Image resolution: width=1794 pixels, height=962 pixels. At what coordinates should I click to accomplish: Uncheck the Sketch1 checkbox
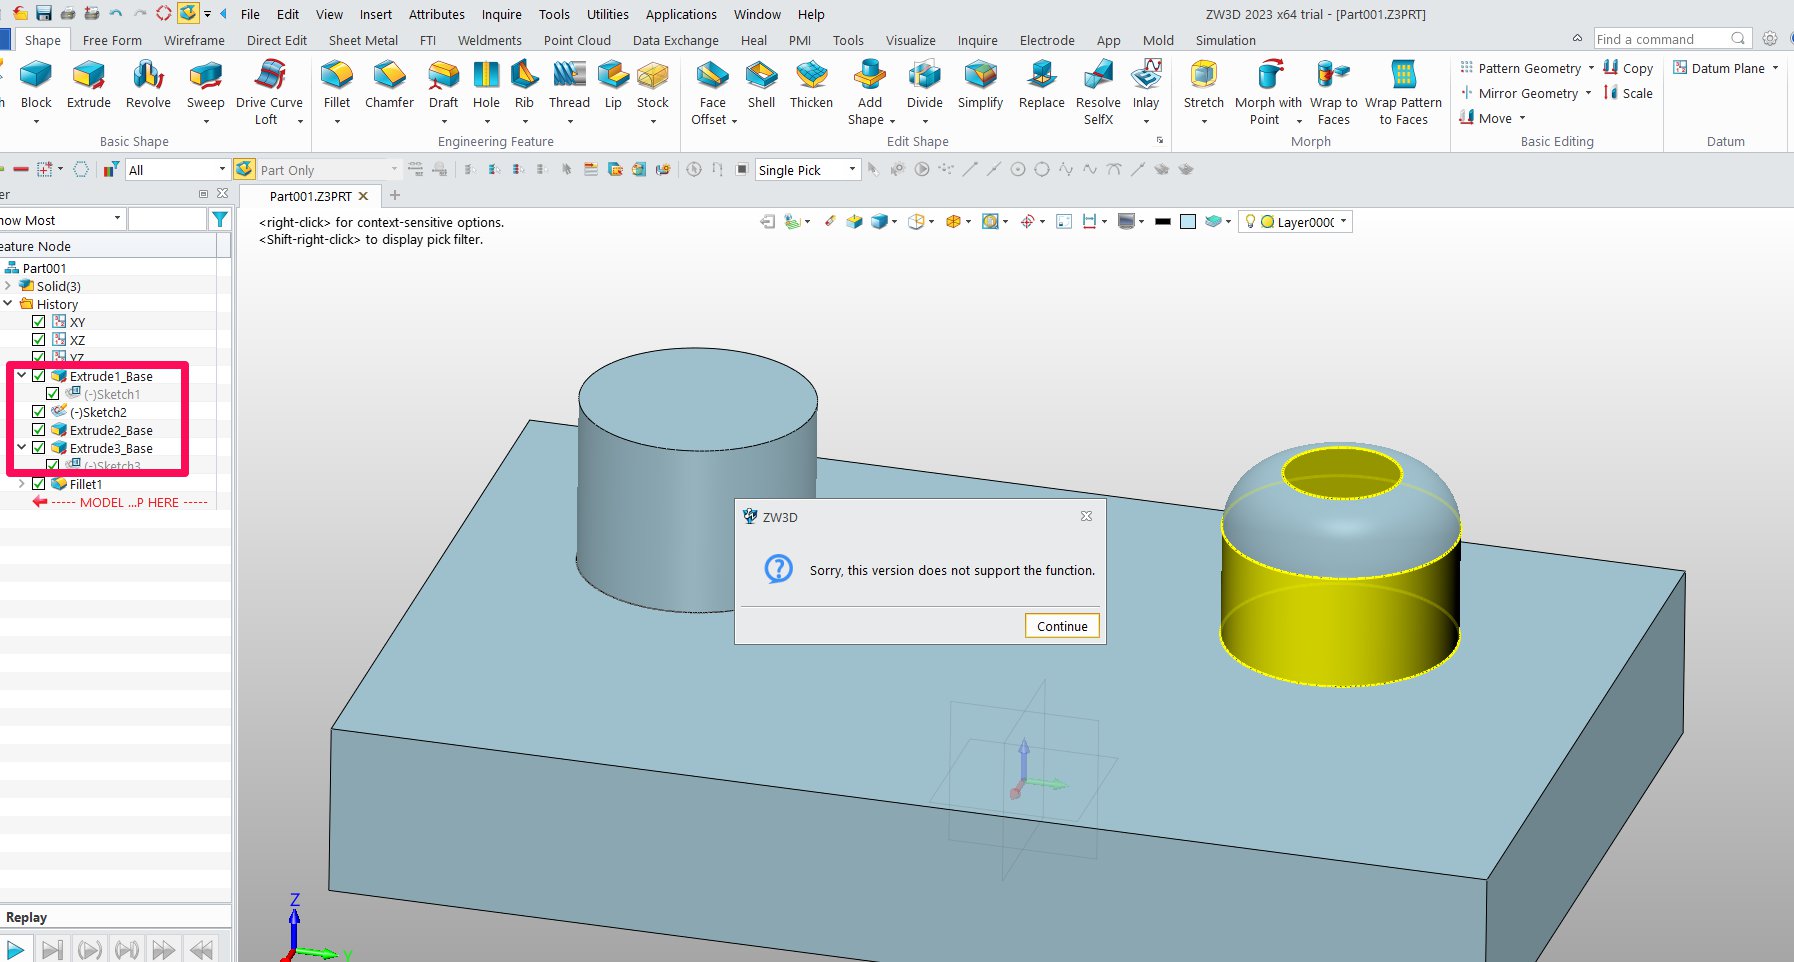click(52, 394)
